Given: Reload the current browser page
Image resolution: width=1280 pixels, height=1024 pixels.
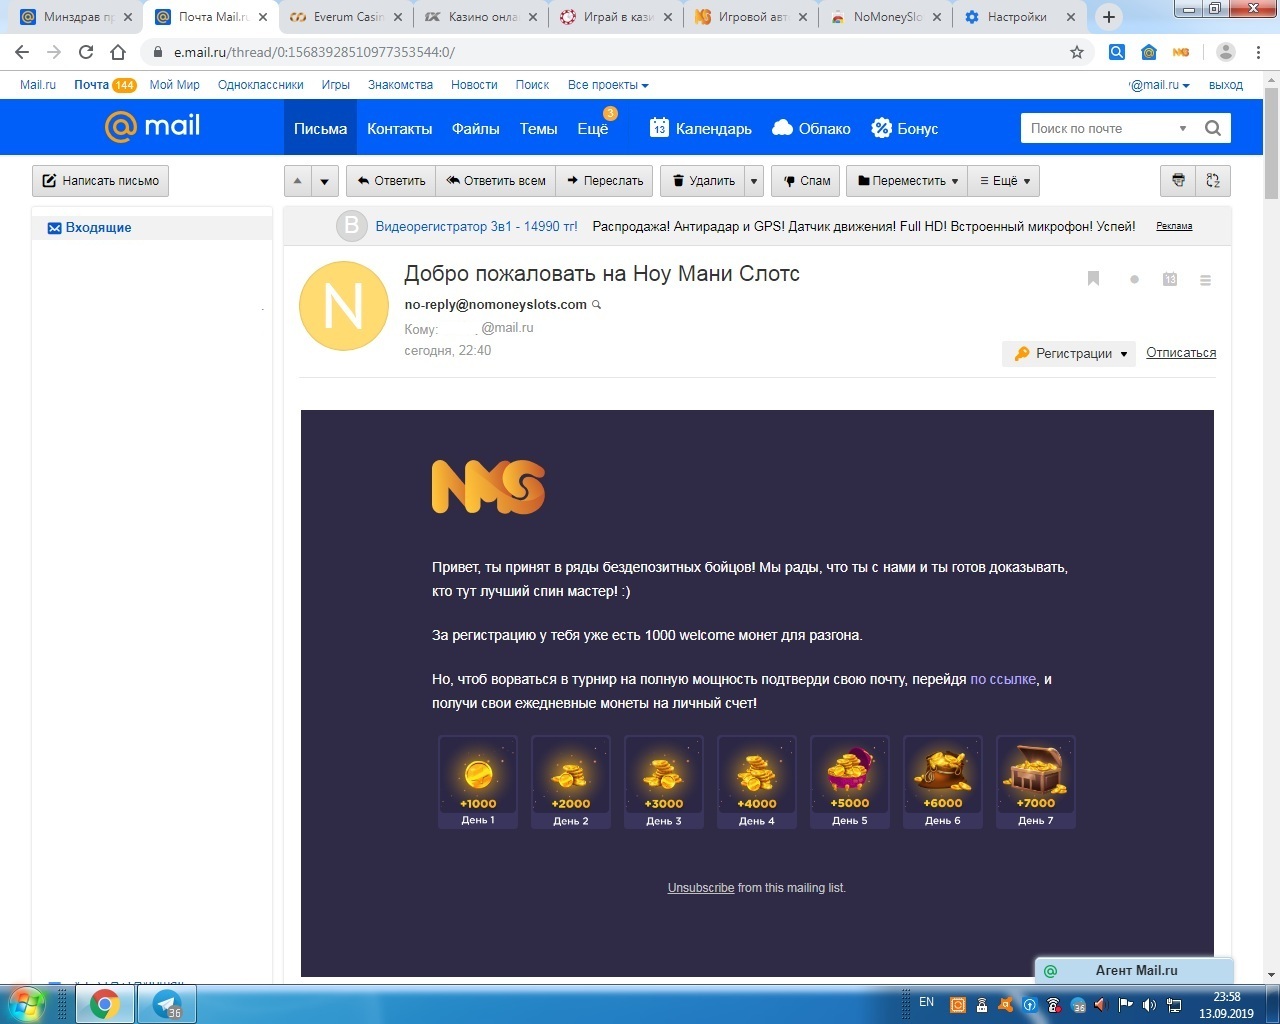Looking at the screenshot, I should click(x=86, y=52).
